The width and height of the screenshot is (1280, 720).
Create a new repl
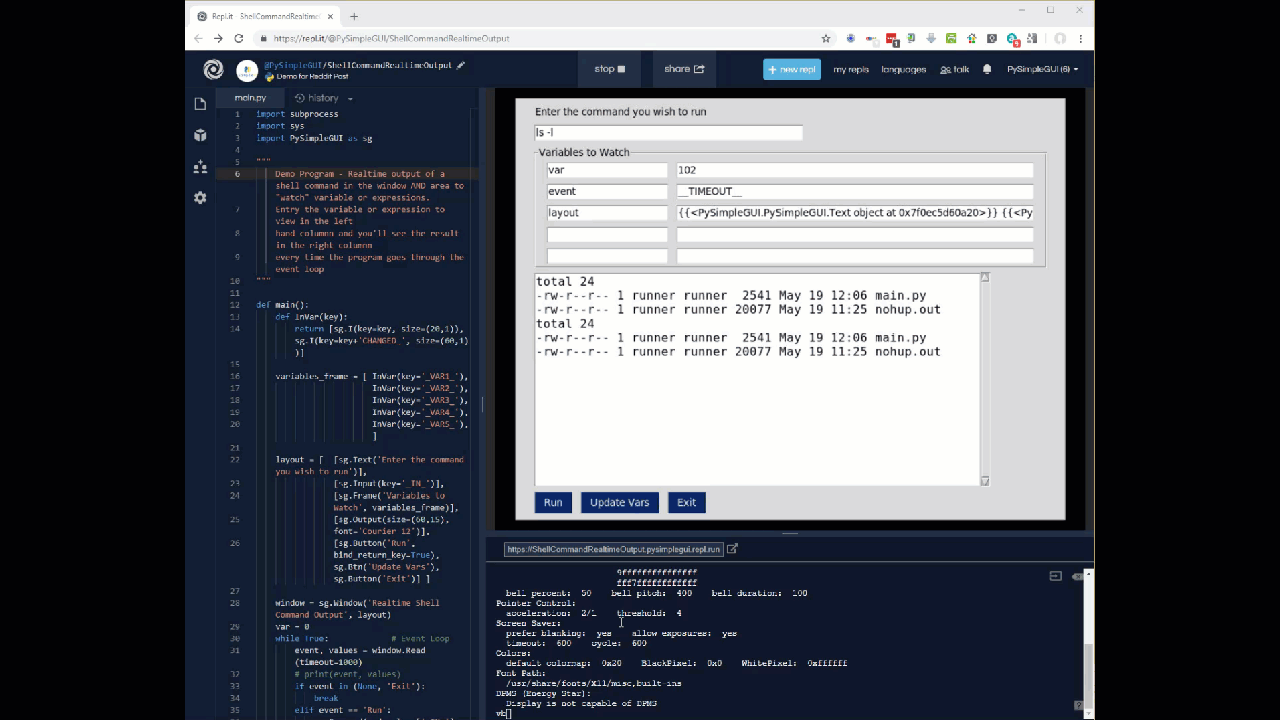pyautogui.click(x=792, y=69)
